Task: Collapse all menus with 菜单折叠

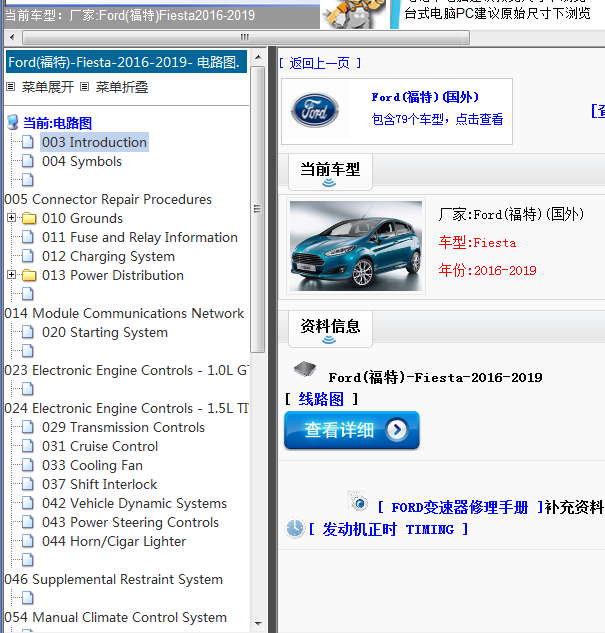Action: tap(121, 87)
